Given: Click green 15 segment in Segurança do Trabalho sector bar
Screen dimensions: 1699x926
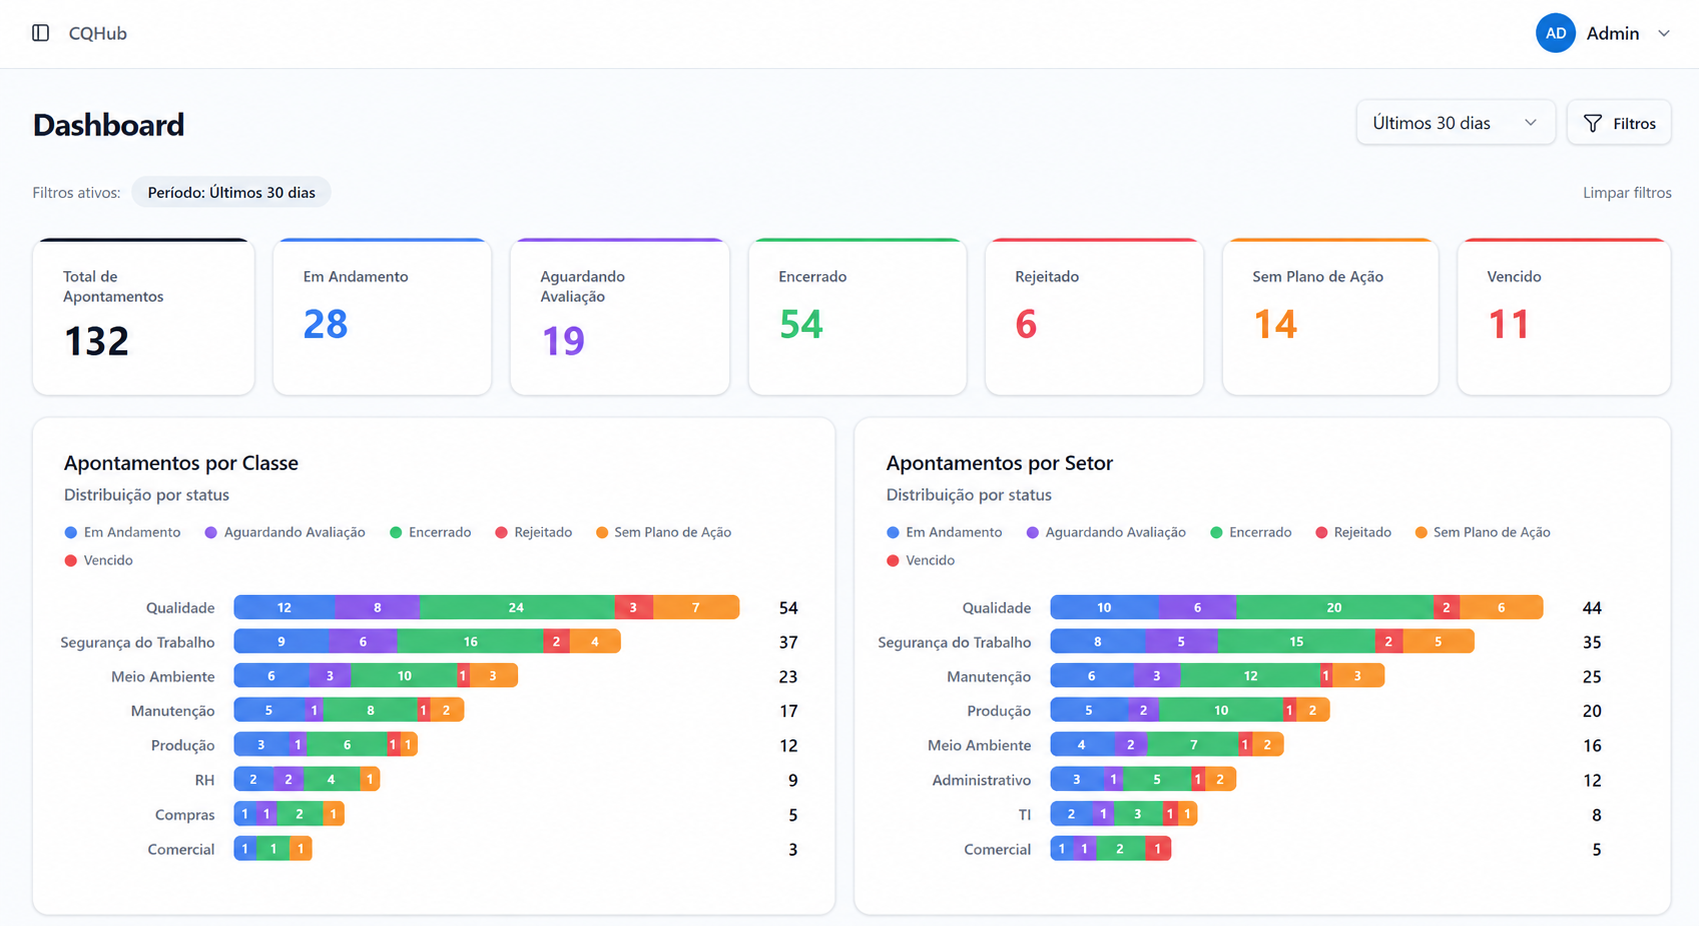Looking at the screenshot, I should coord(1296,641).
